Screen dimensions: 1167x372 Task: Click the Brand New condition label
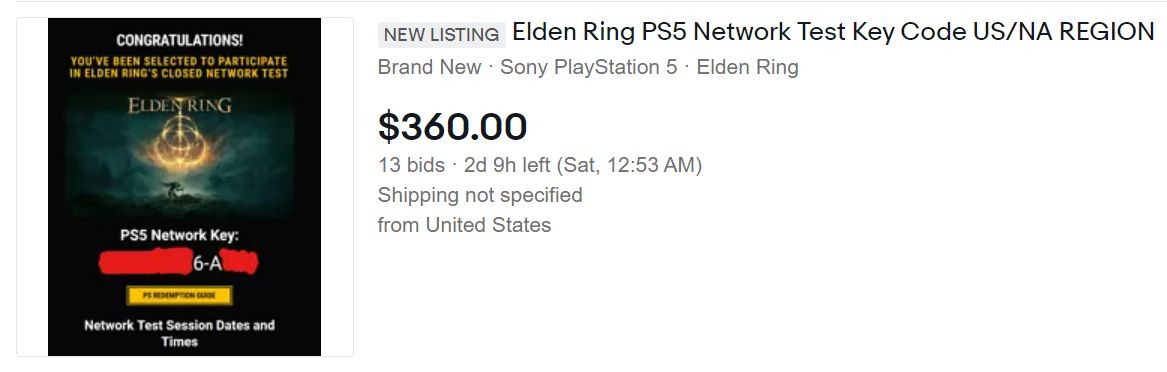(x=429, y=67)
